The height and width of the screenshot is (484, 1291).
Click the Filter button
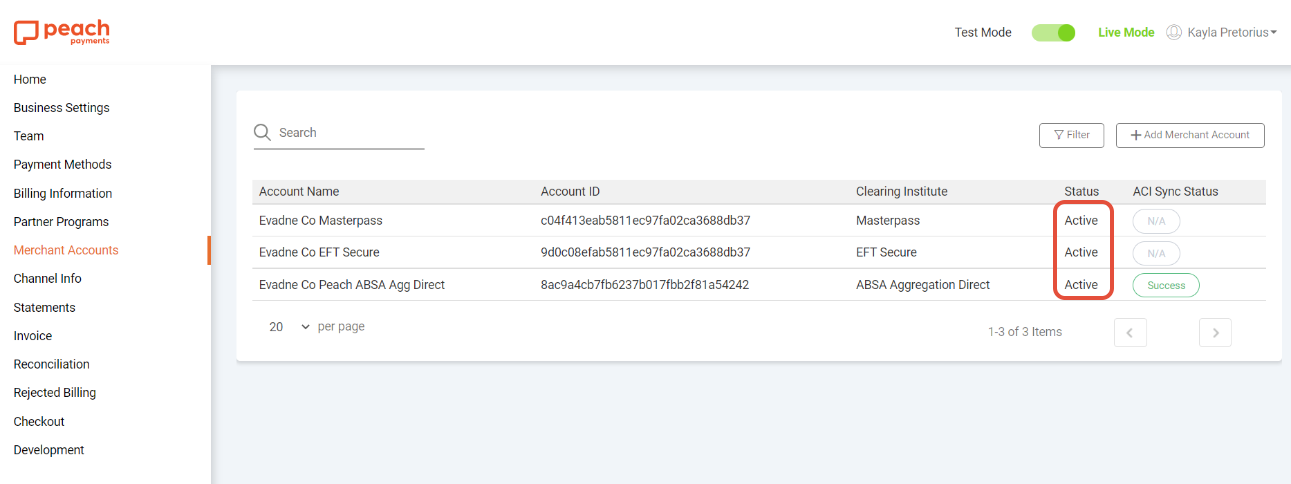click(x=1072, y=135)
